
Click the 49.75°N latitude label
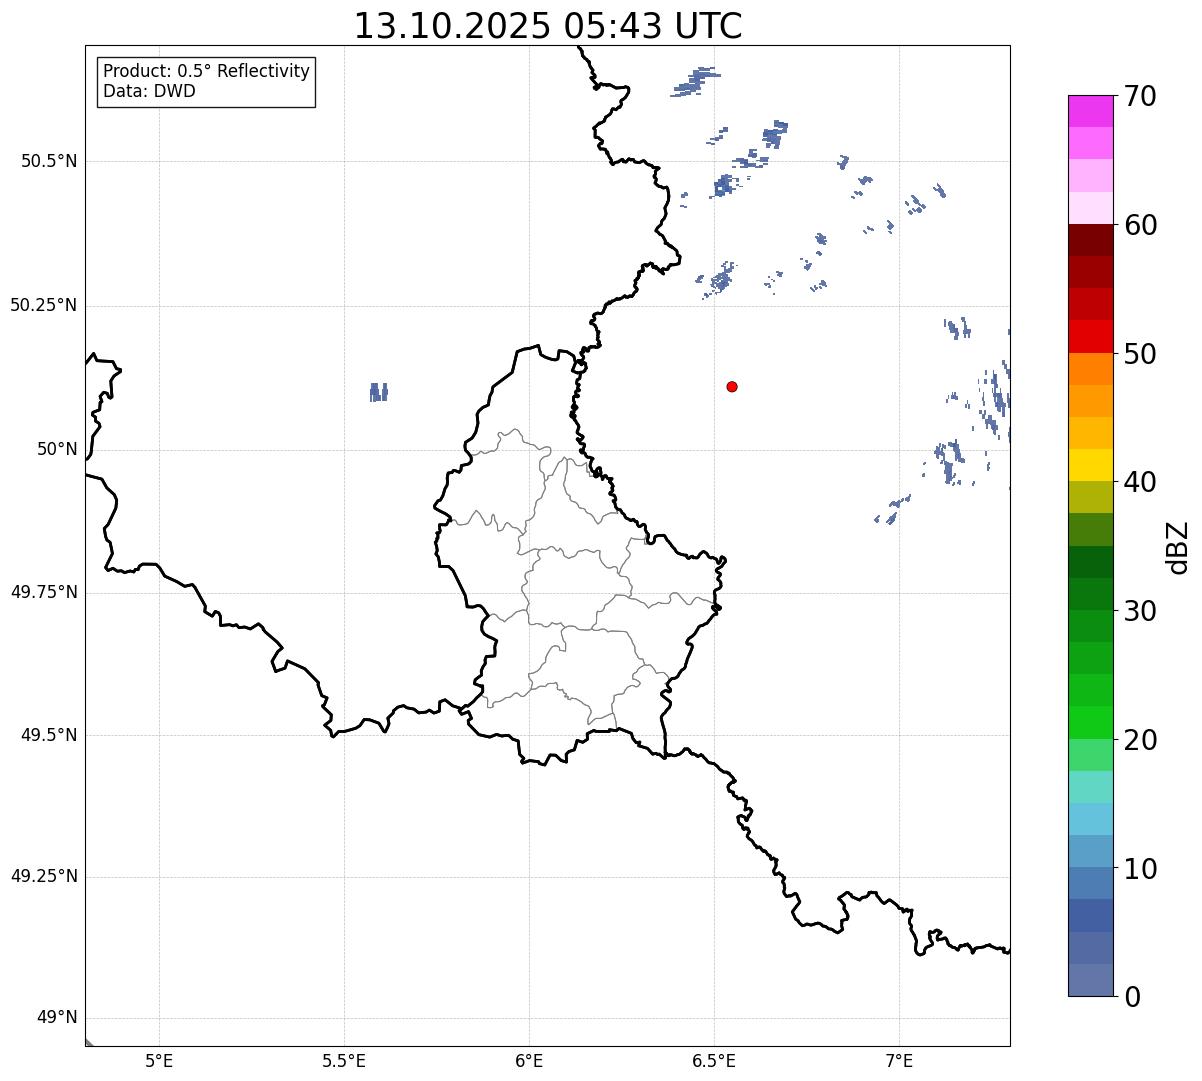pos(44,592)
